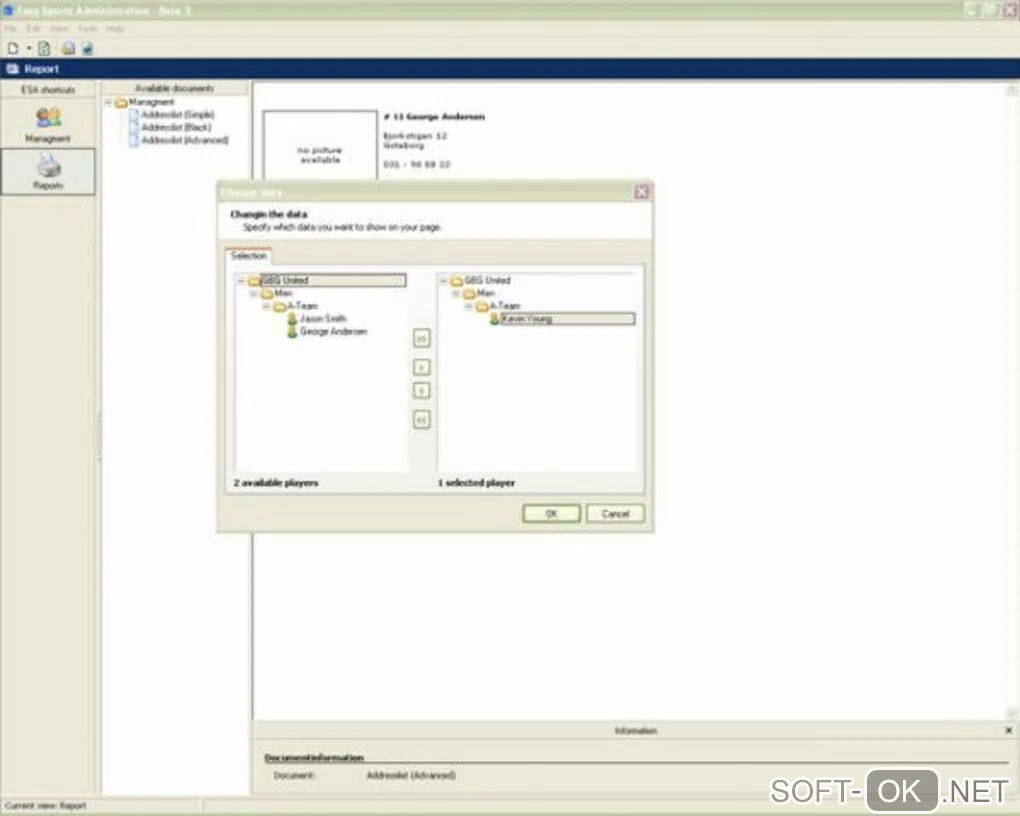Remove all players from selected (<<)

(422, 420)
